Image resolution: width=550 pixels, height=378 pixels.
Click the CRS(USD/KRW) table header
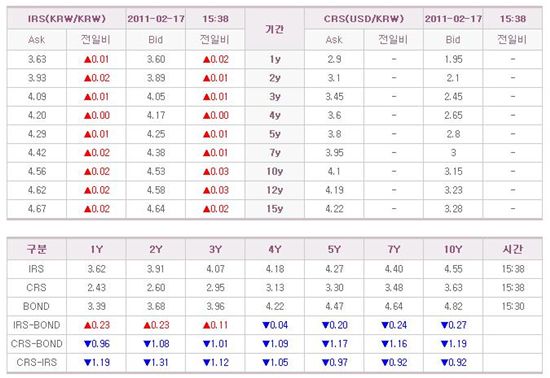coord(364,19)
